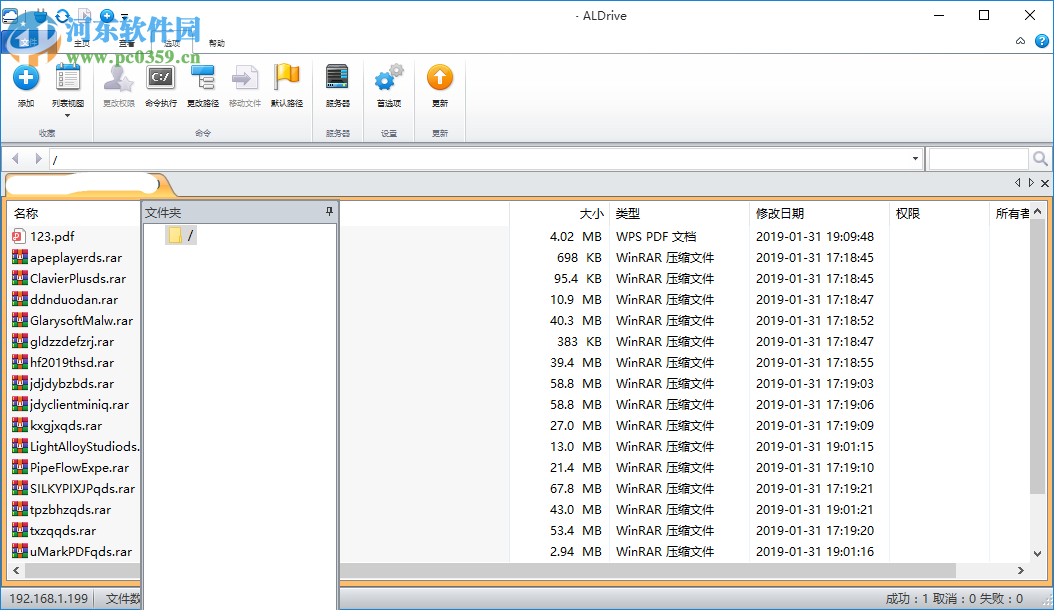Click the search magnifier button
Image resolution: width=1054 pixels, height=610 pixels.
point(1041,158)
